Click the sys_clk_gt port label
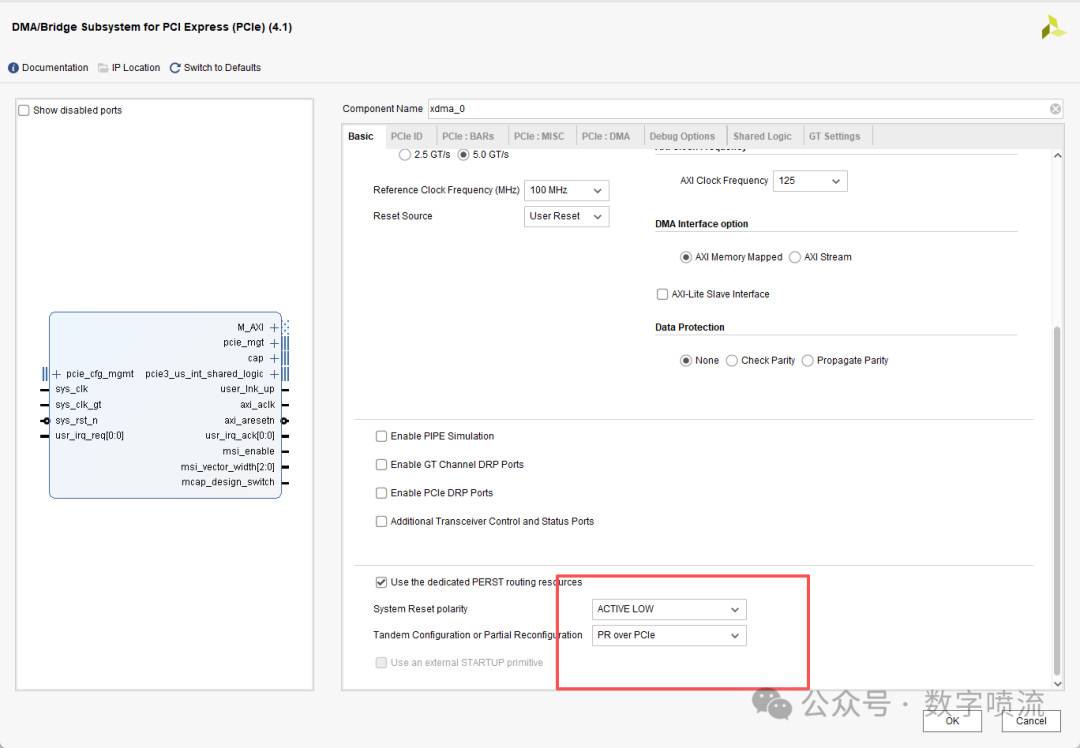This screenshot has width=1080, height=748. pyautogui.click(x=79, y=405)
